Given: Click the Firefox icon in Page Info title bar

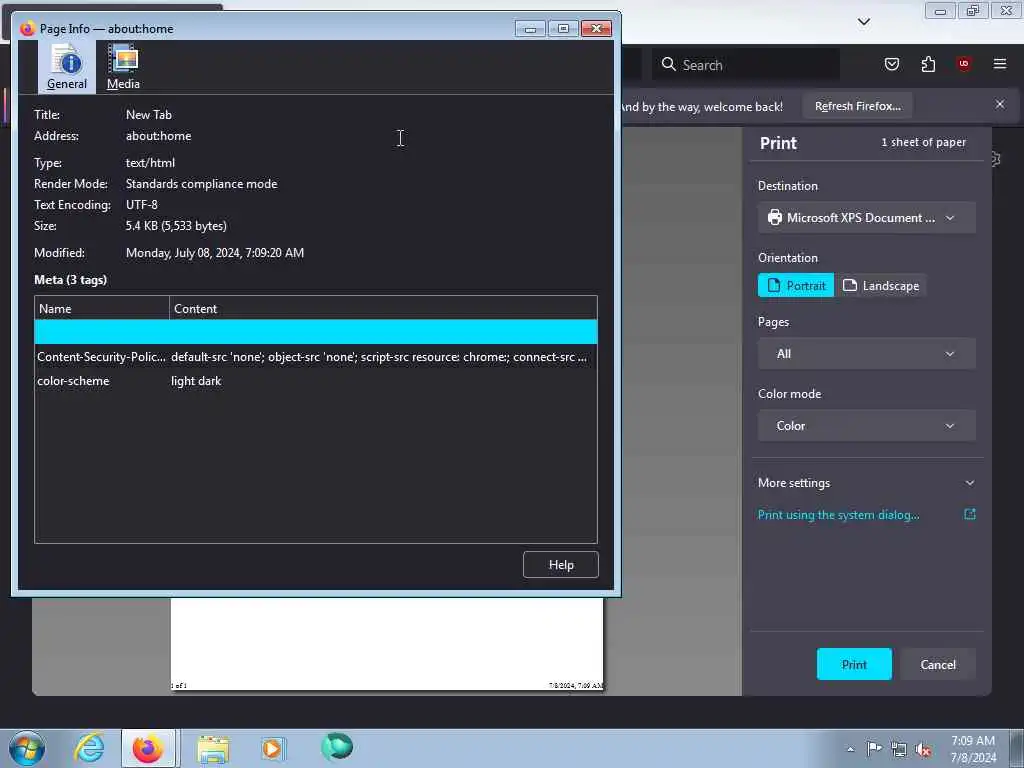Looking at the screenshot, I should (x=27, y=29).
